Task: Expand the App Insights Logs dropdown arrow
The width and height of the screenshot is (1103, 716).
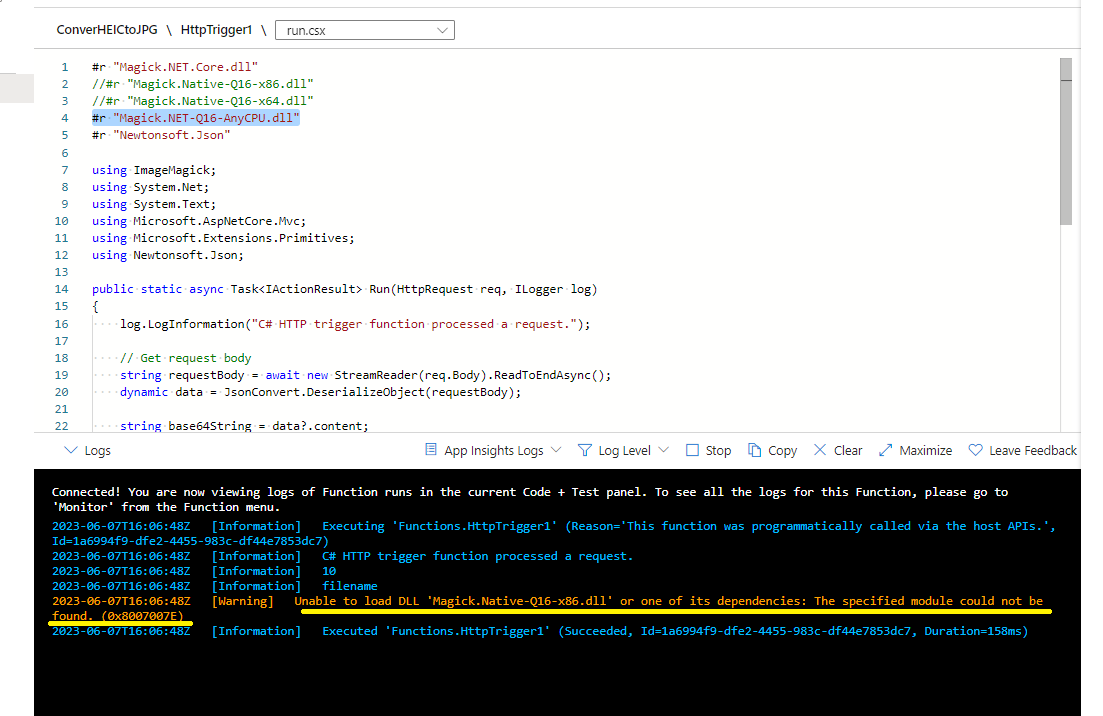Action: [x=556, y=450]
